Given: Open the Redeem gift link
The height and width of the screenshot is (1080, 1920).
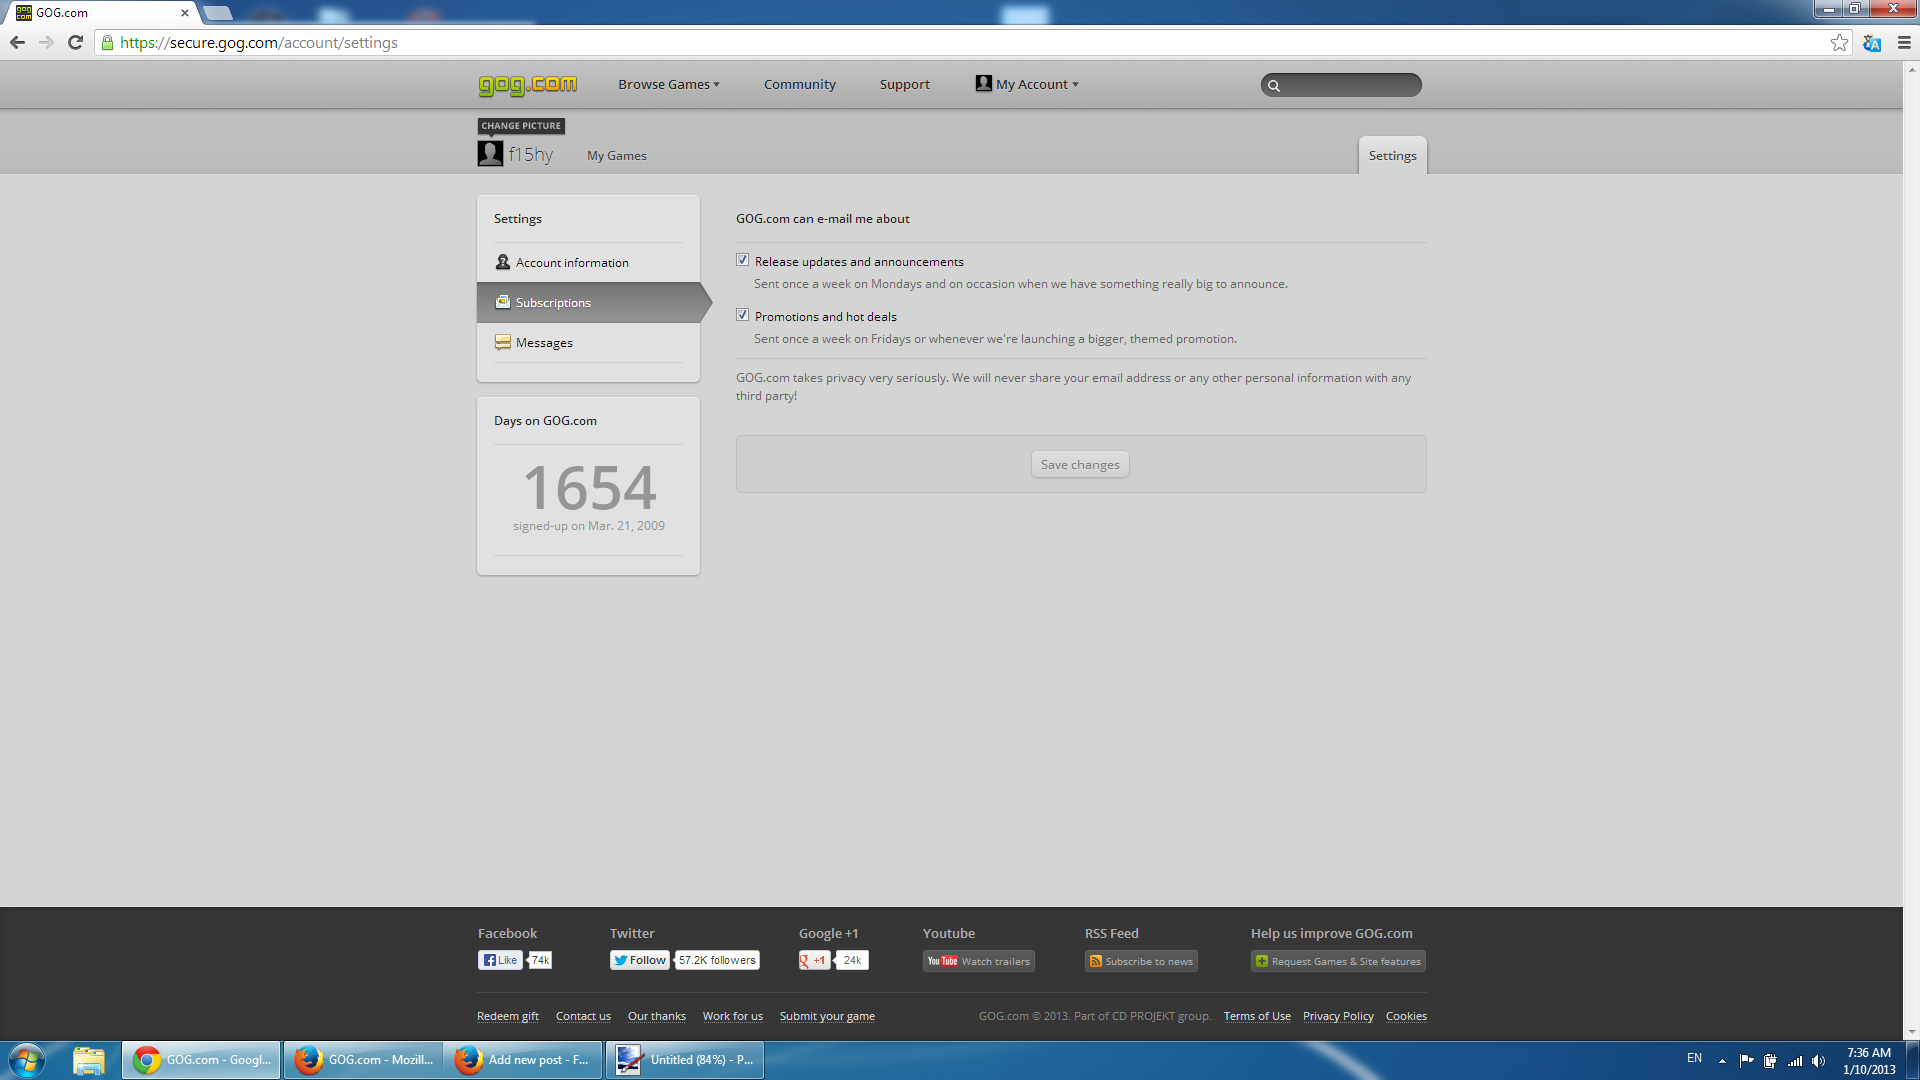Looking at the screenshot, I should tap(508, 1016).
